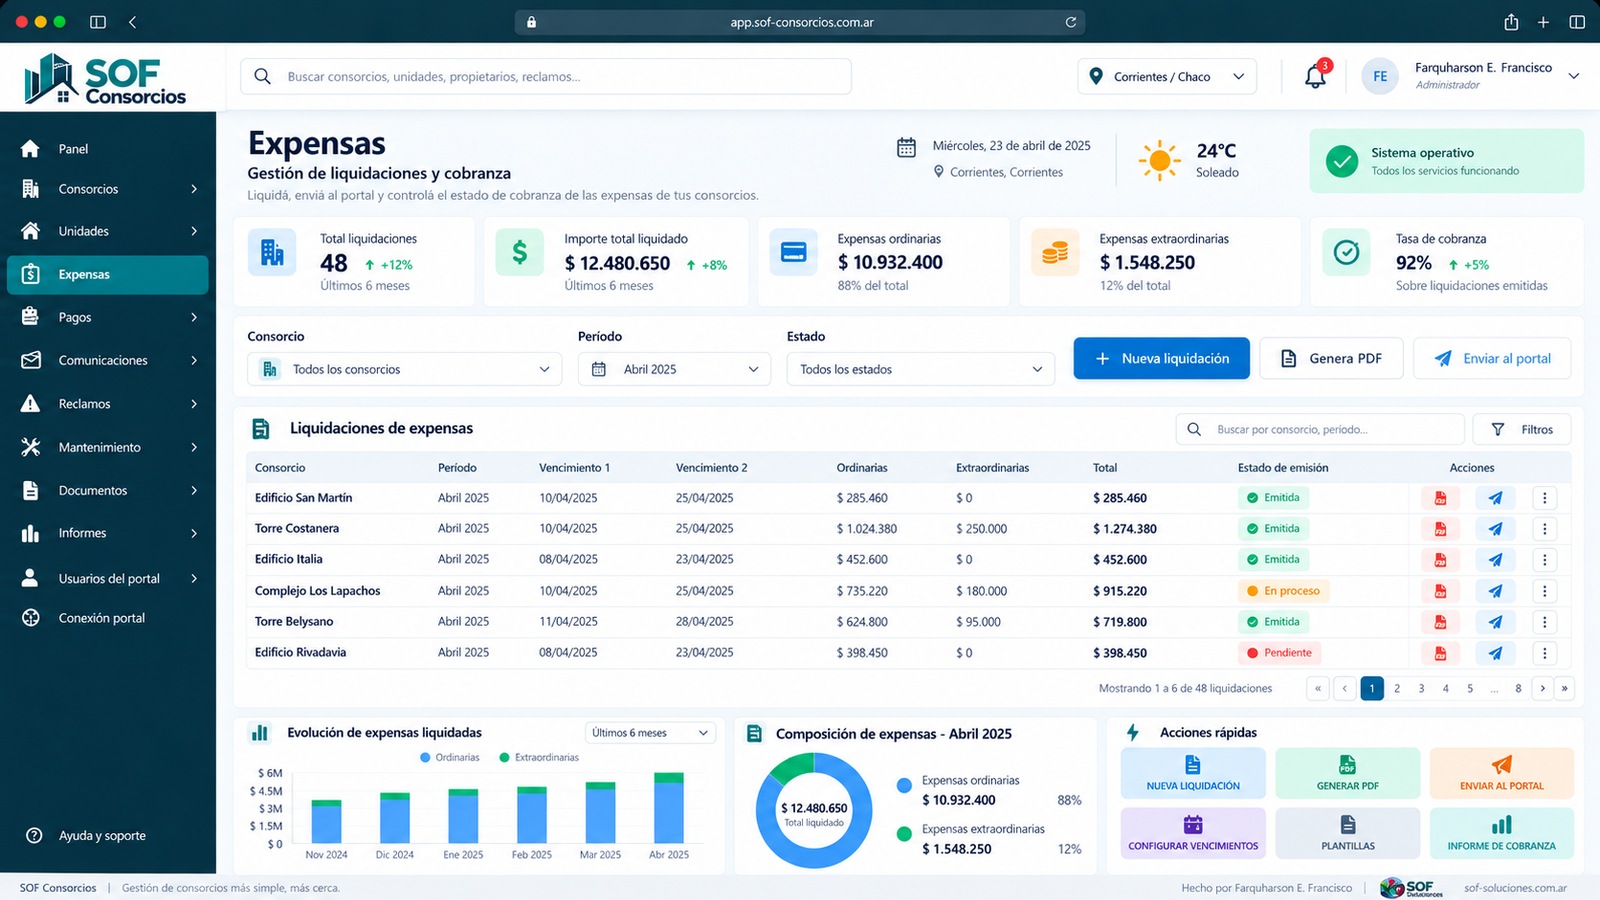Expand the Reclamos sidebar chevron
The image size is (1600, 900).
(194, 404)
